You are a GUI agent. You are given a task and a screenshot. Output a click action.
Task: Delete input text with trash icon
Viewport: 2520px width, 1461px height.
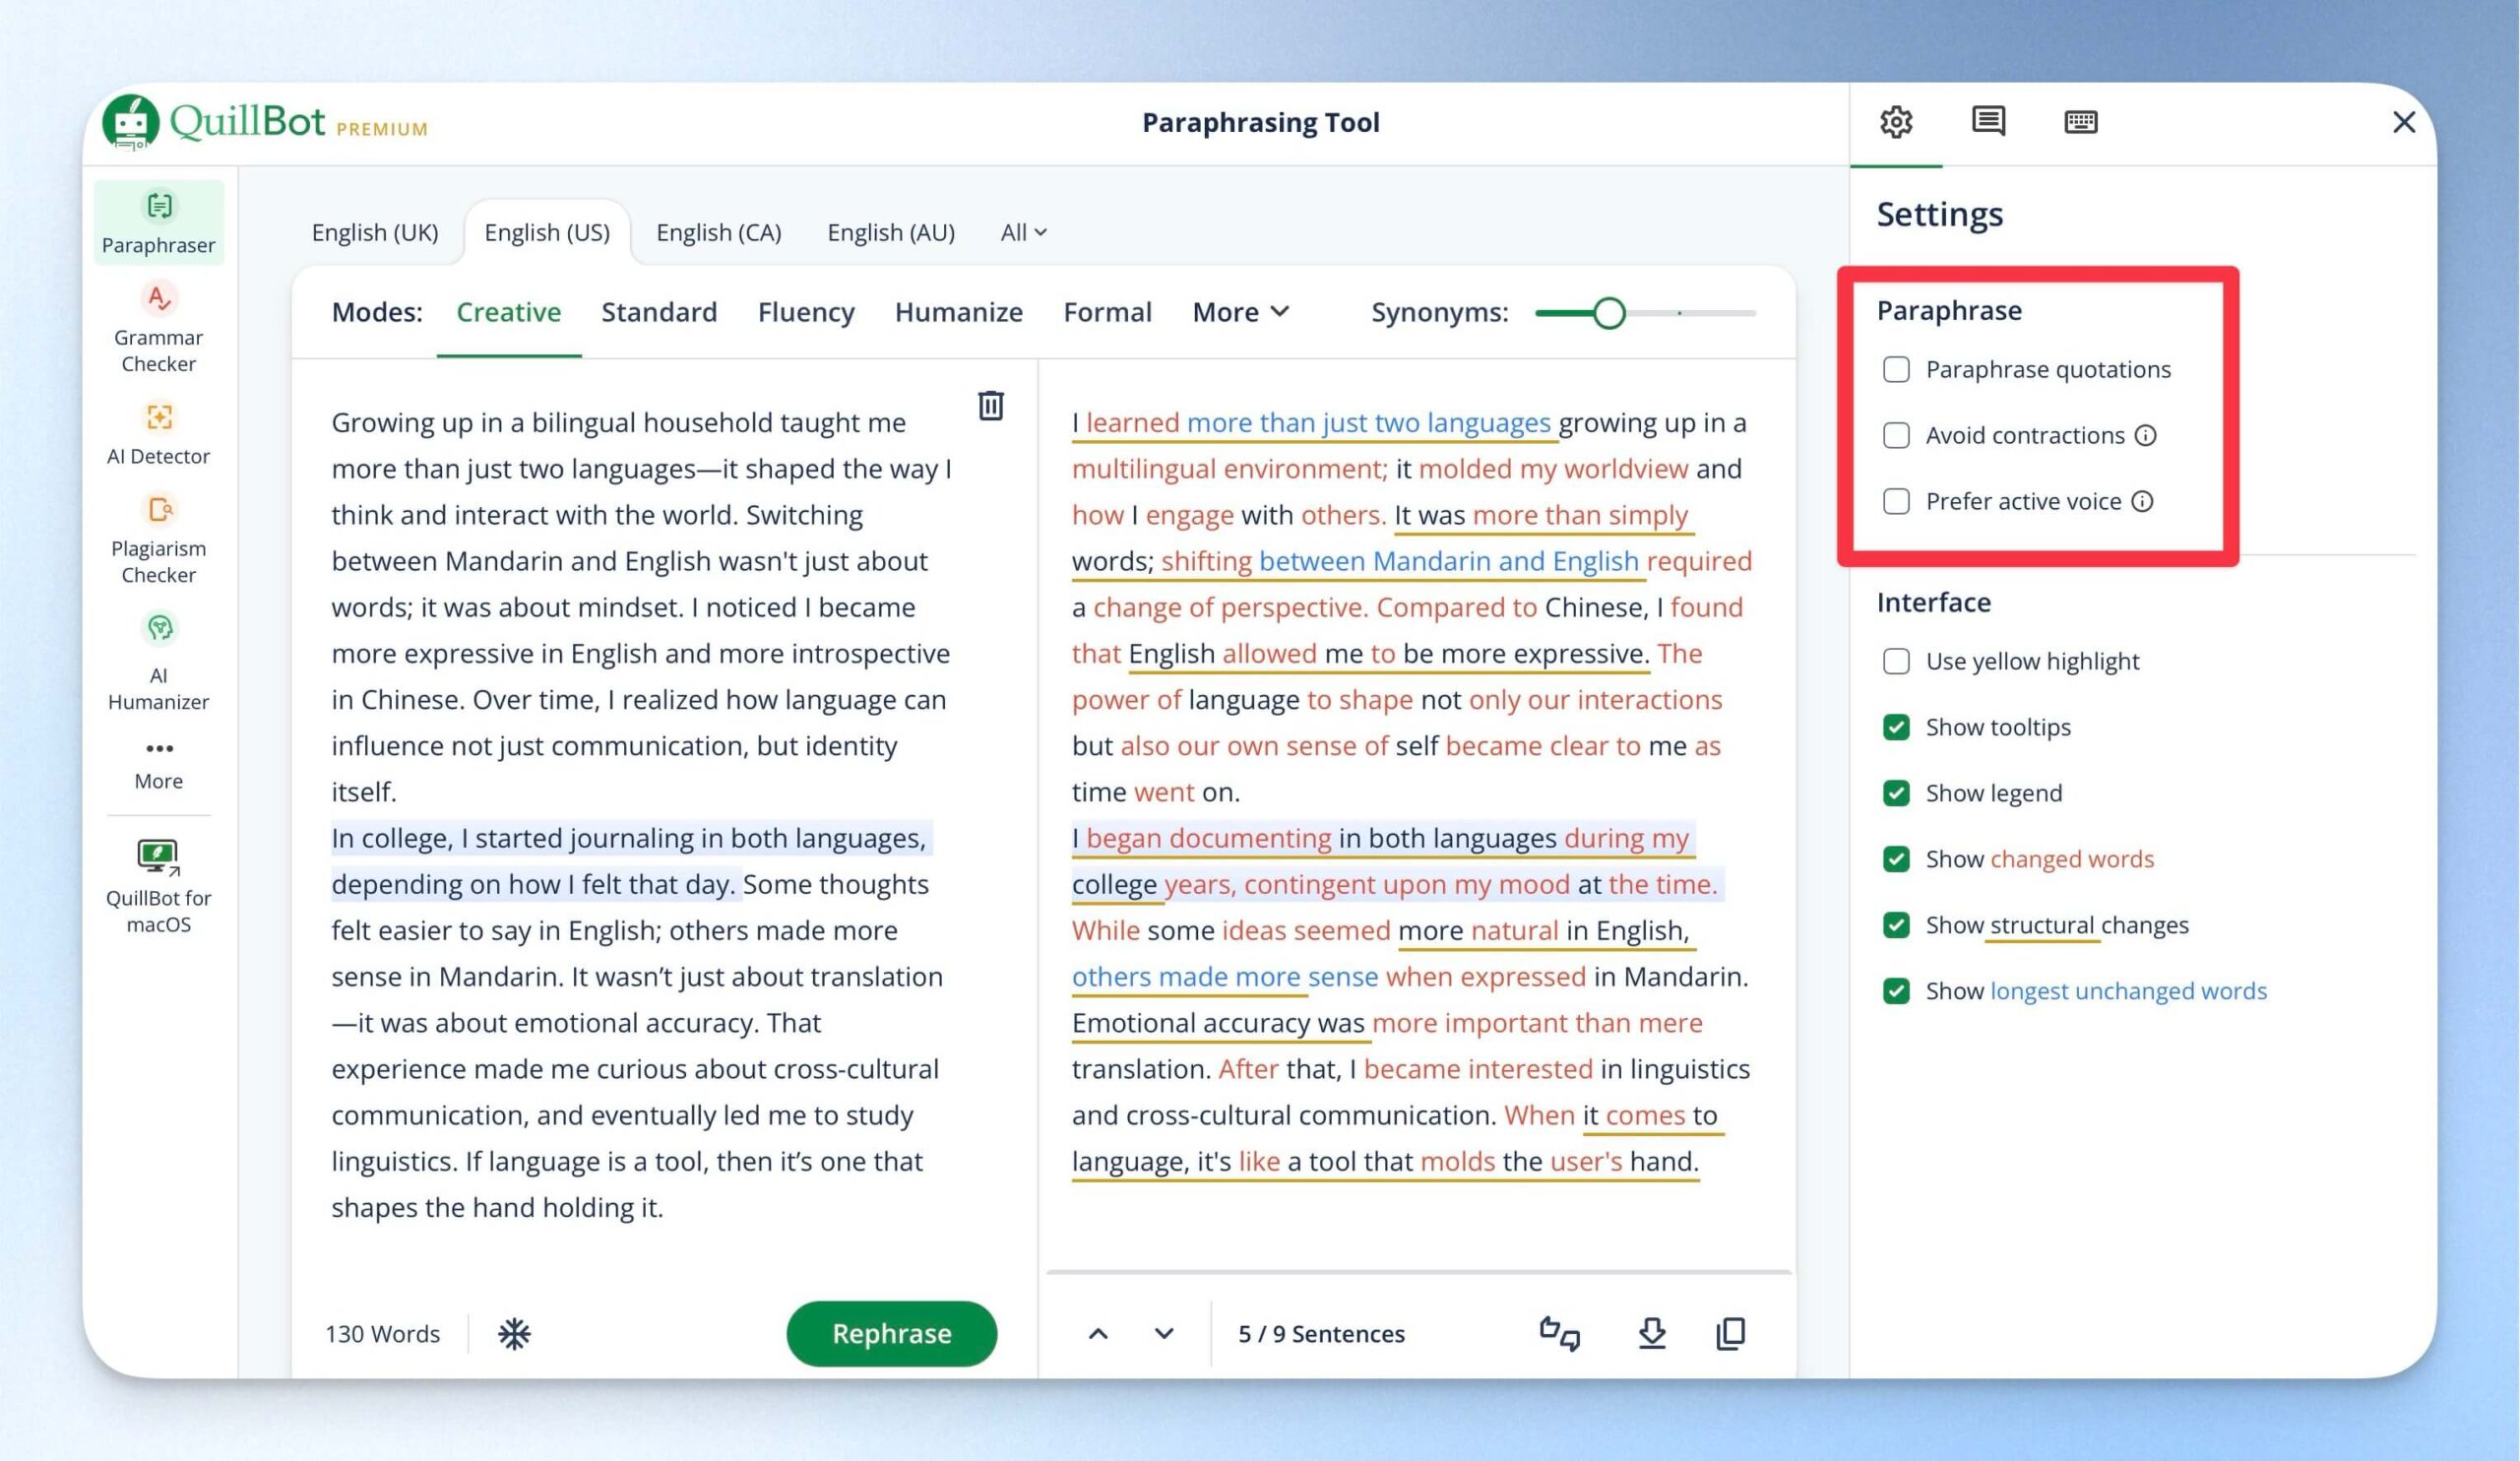(x=990, y=405)
